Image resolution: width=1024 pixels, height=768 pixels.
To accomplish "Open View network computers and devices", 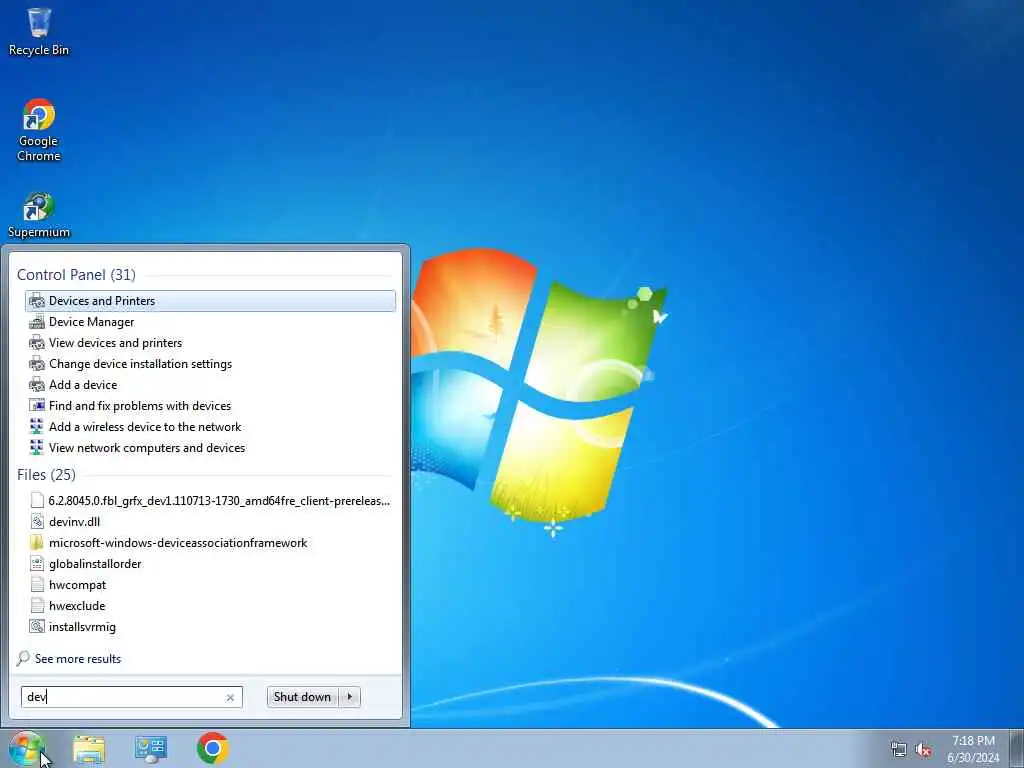I will pos(210,447).
